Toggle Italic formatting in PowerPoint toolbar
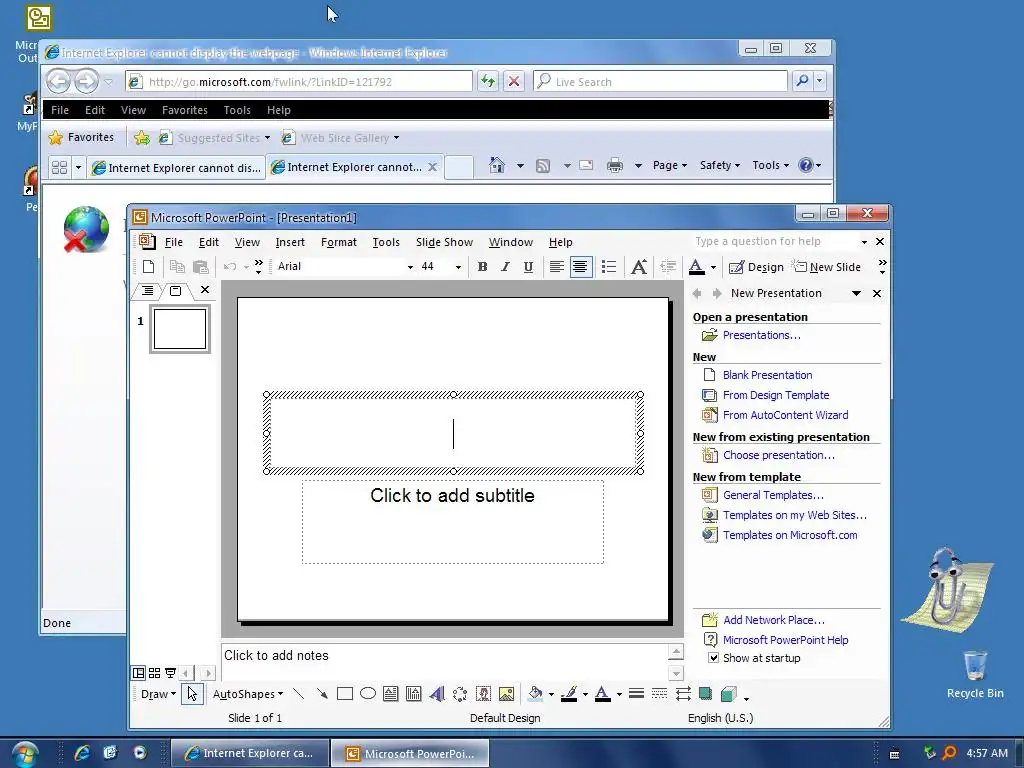The width and height of the screenshot is (1024, 768). point(505,266)
